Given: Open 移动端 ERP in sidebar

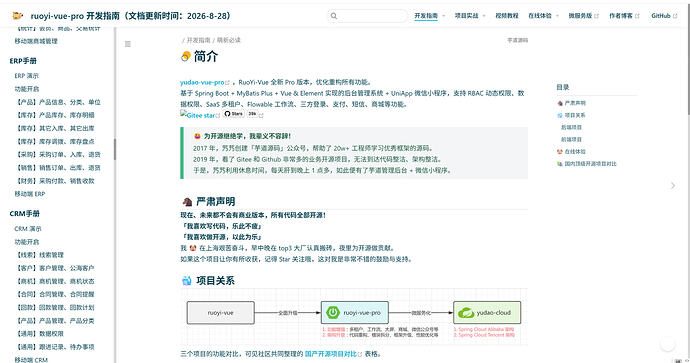Looking at the screenshot, I should point(30,194).
